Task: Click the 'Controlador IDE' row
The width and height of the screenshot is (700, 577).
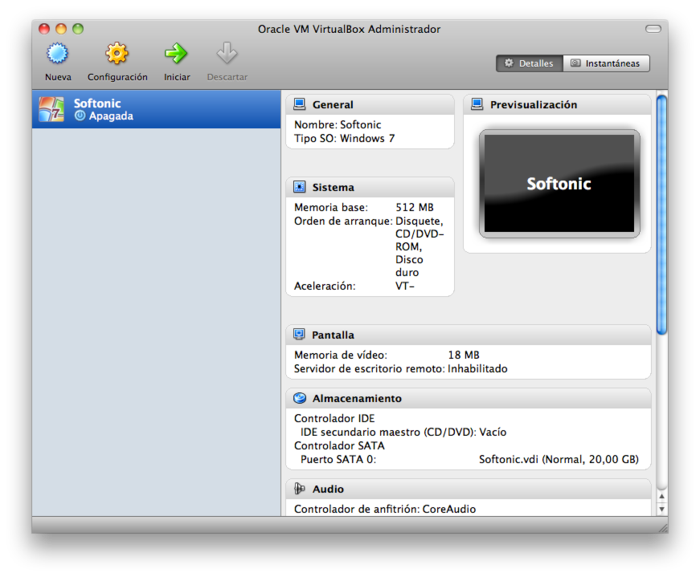Action: tap(334, 418)
